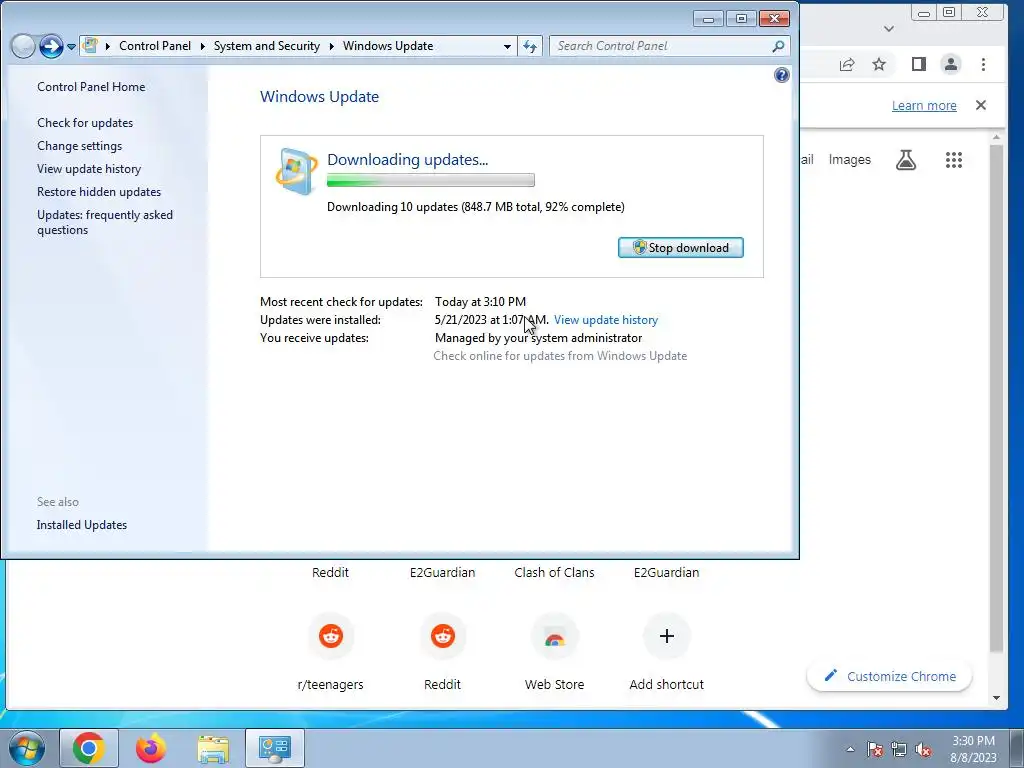This screenshot has width=1024, height=768.
Task: Click the Search Control Panel field
Action: point(669,46)
